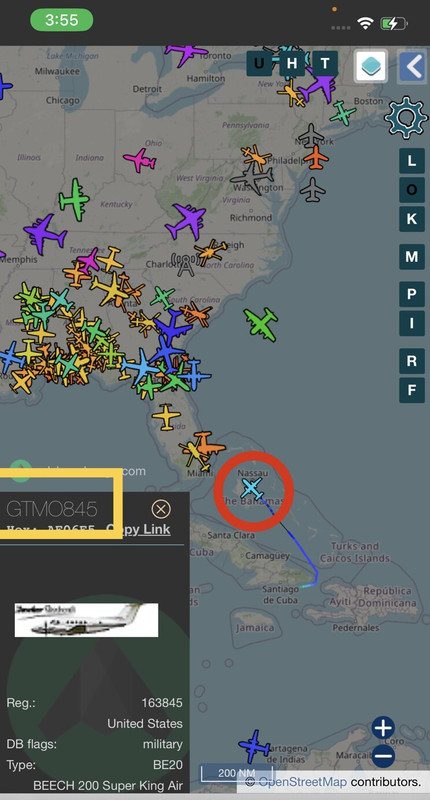430x800 pixels.
Task: Tap the BEECH 200 Super King Air text
Action: (x=108, y=785)
